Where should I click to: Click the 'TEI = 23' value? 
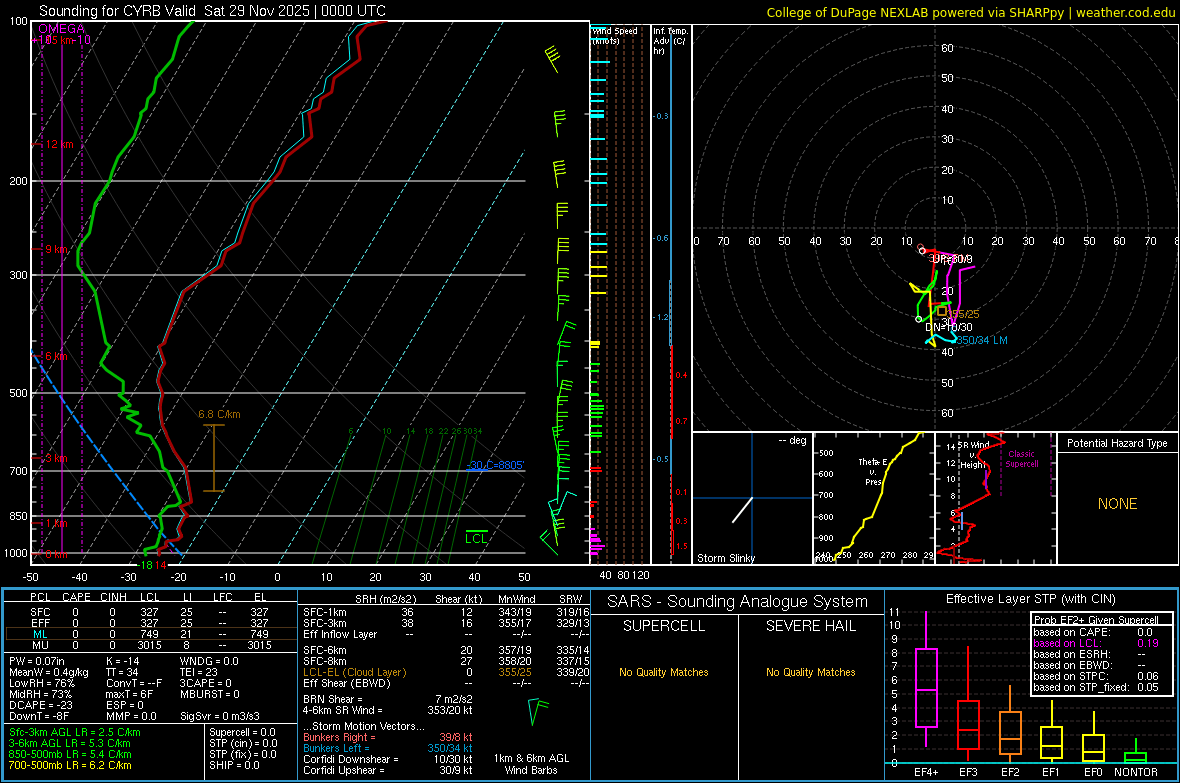[x=199, y=672]
